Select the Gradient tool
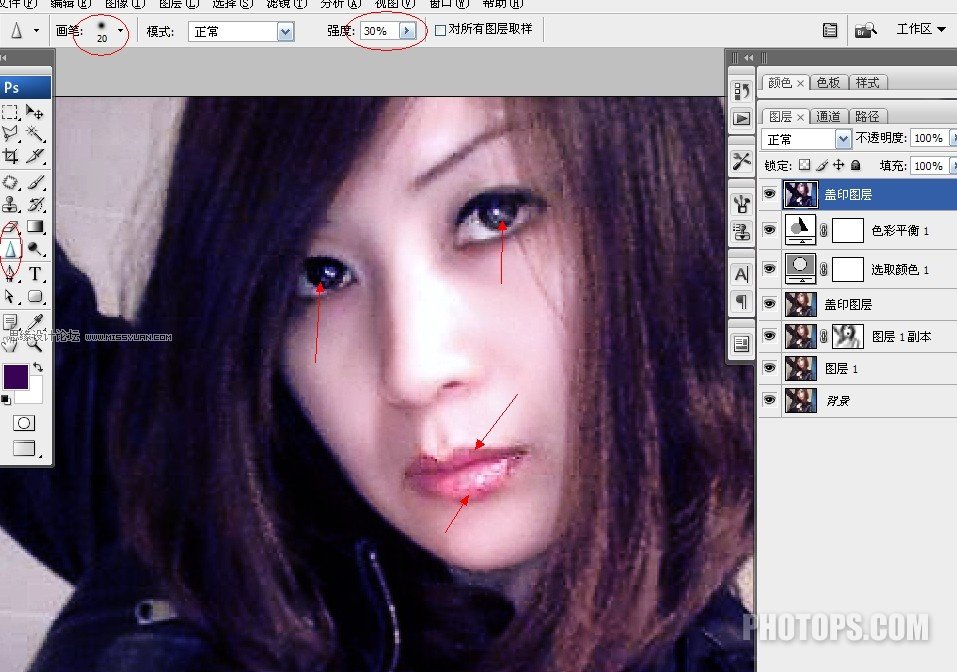 [x=35, y=227]
